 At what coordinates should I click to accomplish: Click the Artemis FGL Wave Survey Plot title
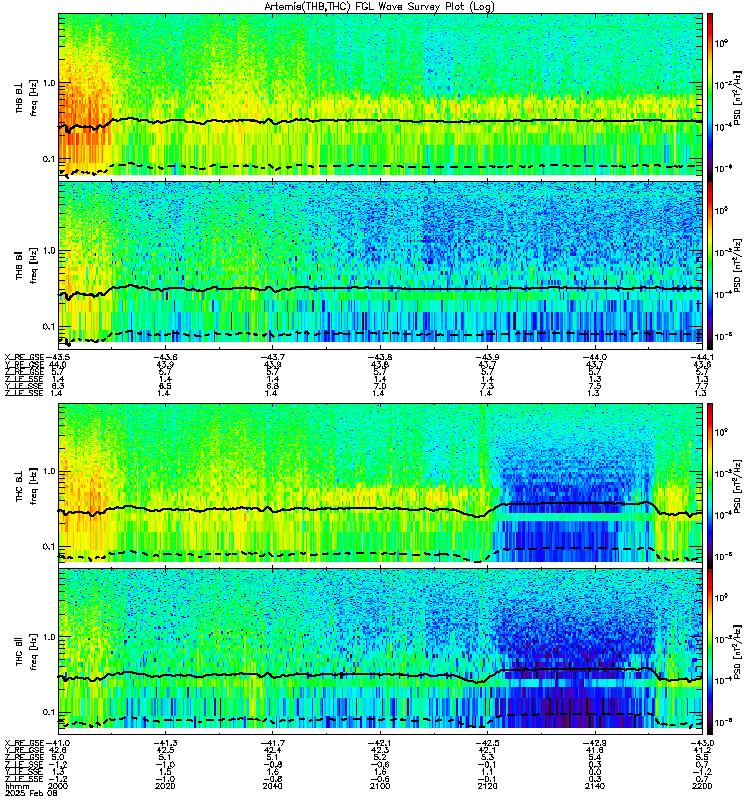[x=379, y=7]
